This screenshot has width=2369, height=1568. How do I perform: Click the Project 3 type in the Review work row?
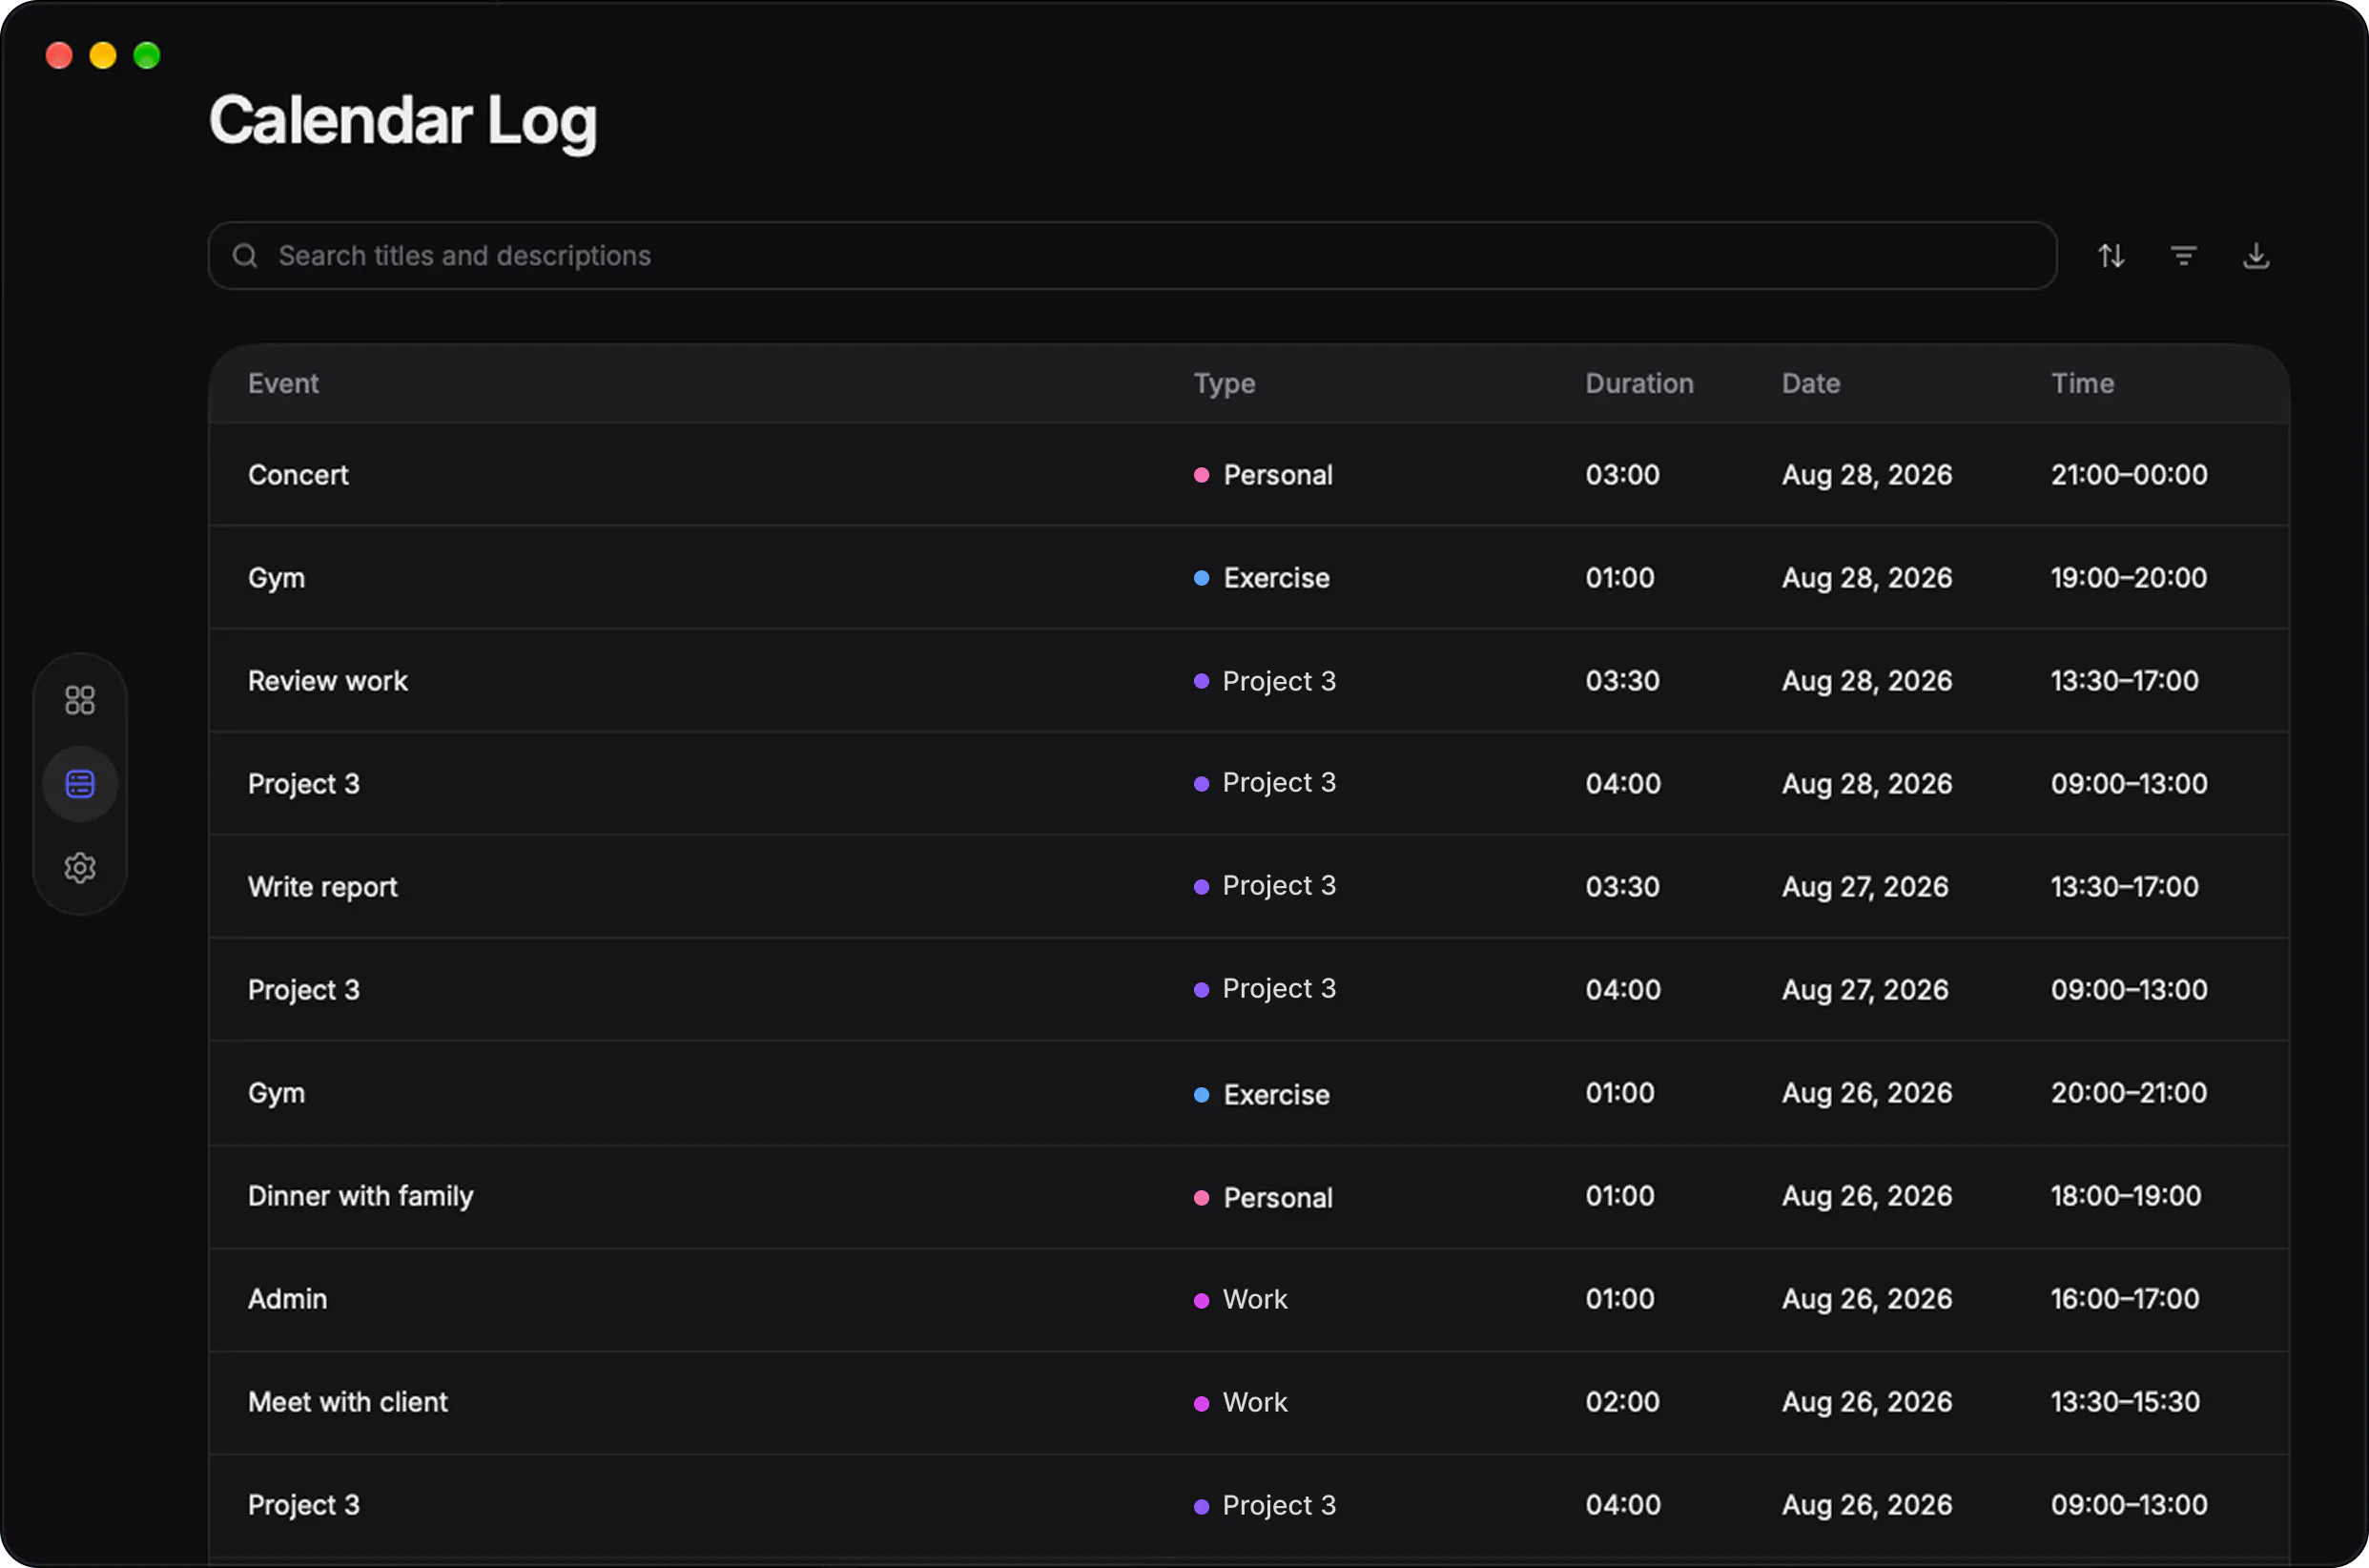pos(1279,681)
